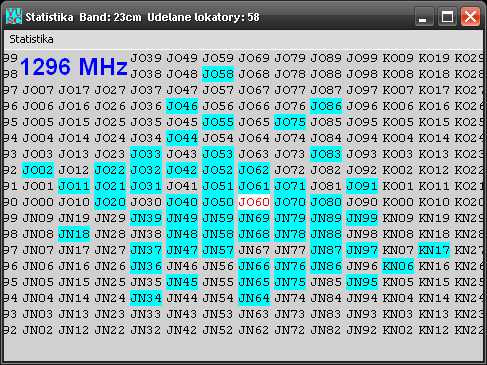This screenshot has width=487, height=365.
Task: Select highlighted locator JO02
Action: pyautogui.click(x=38, y=170)
